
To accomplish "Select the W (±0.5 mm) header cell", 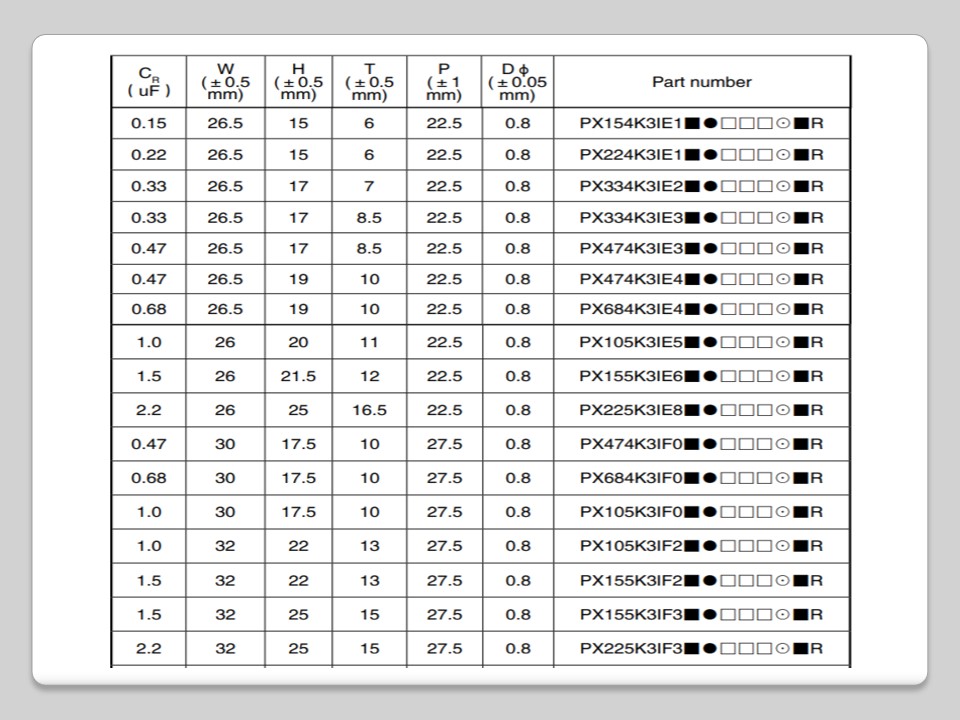I will tap(225, 82).
